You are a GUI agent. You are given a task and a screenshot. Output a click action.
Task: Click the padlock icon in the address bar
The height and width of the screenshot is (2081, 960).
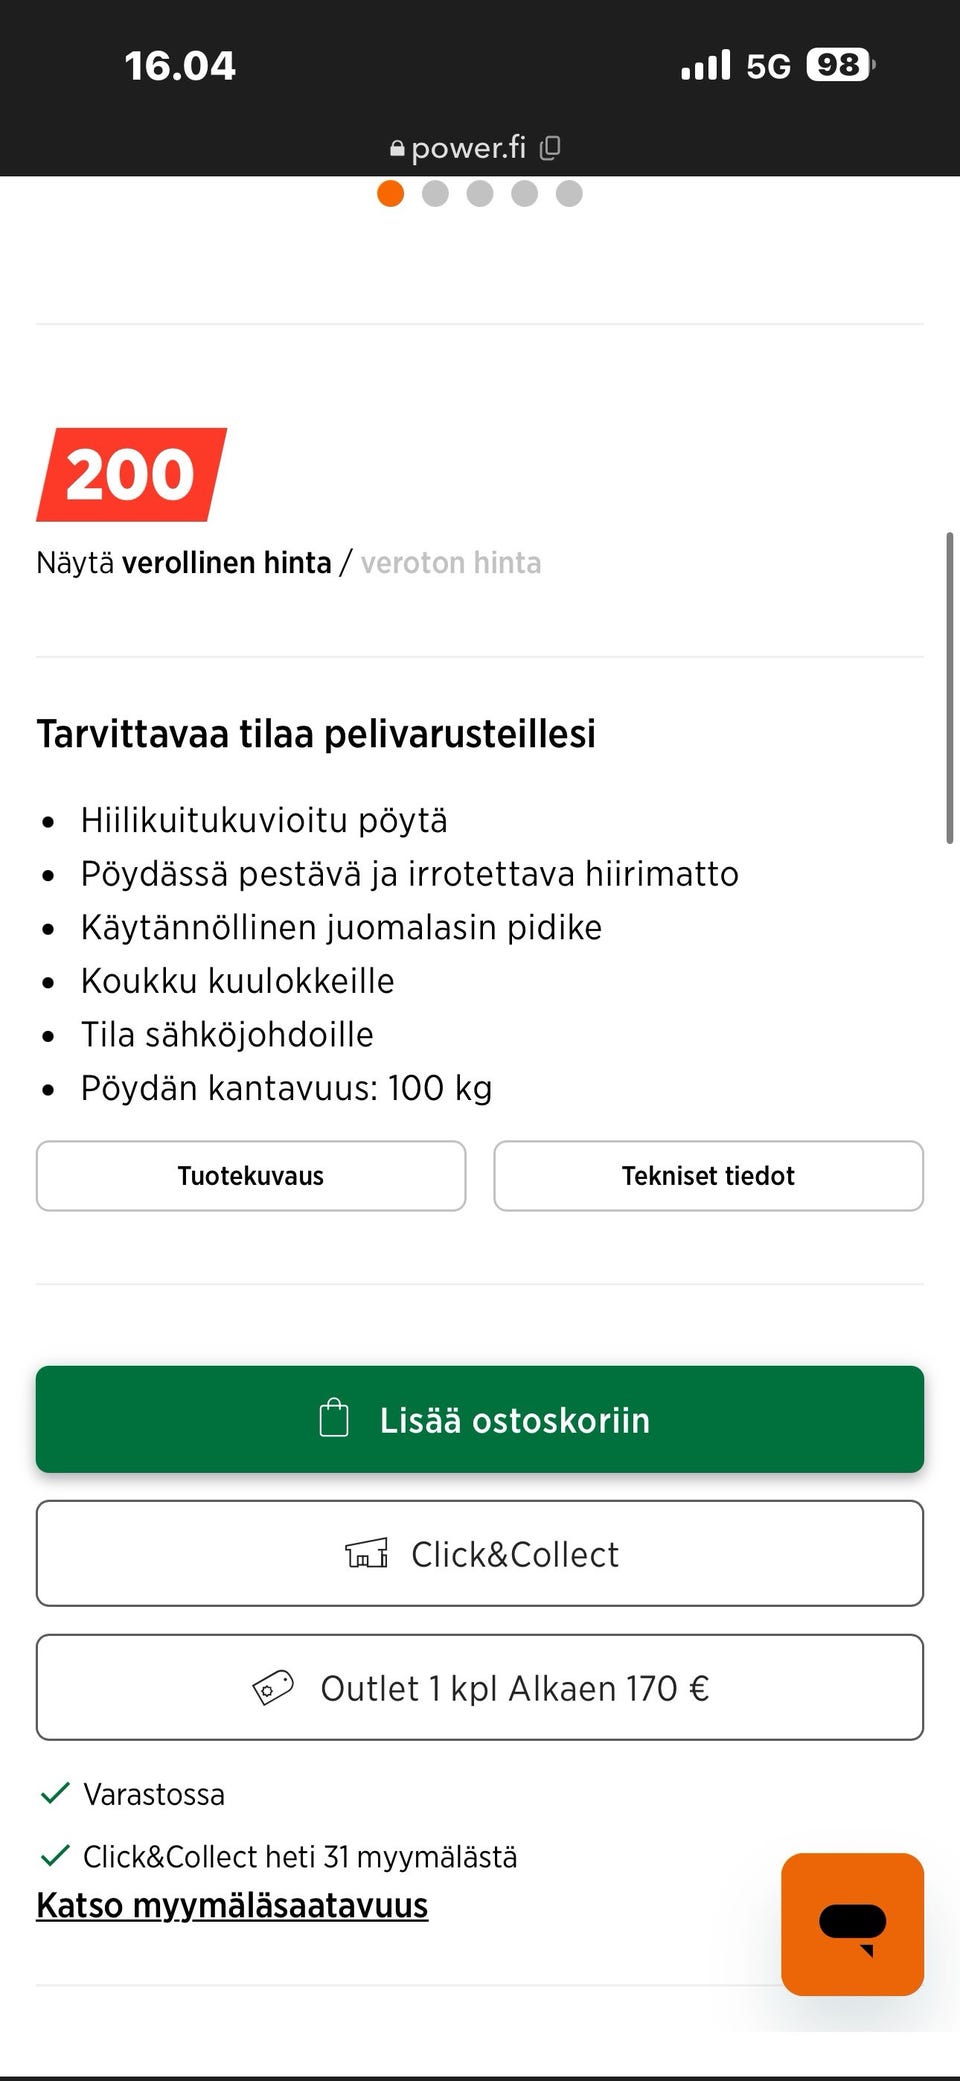click(396, 147)
